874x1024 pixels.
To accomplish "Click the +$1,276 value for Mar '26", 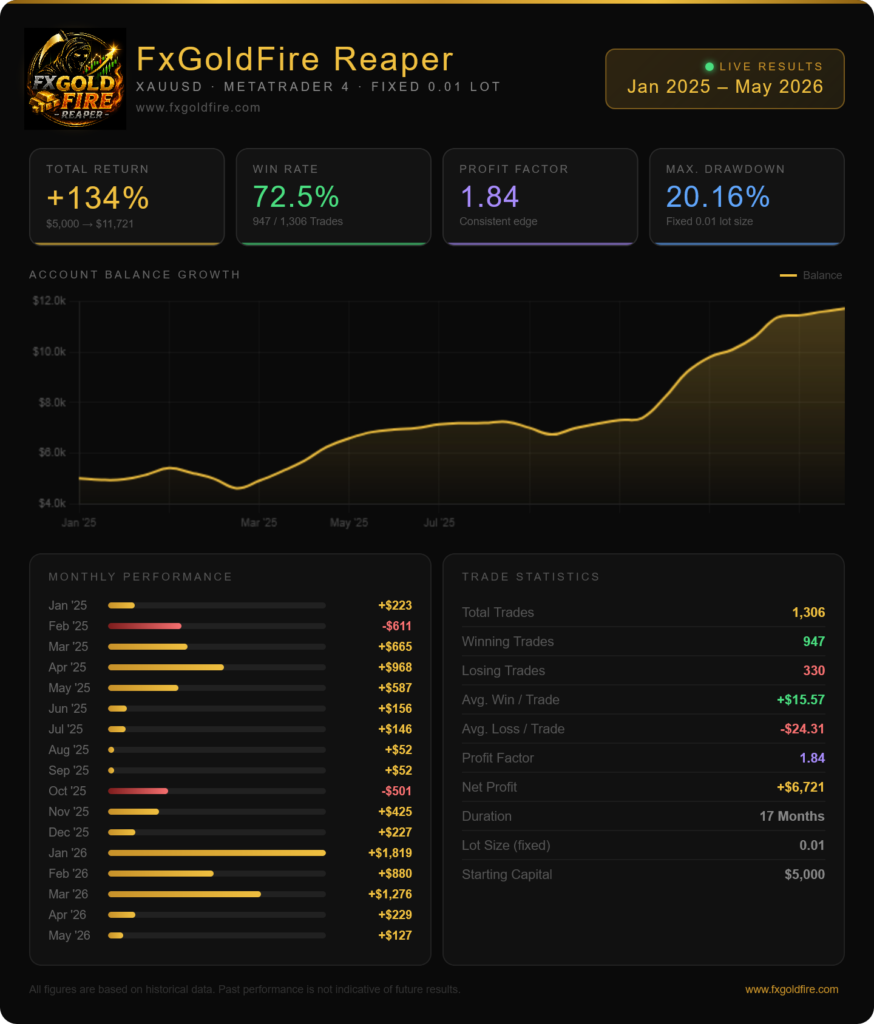I will click(390, 894).
